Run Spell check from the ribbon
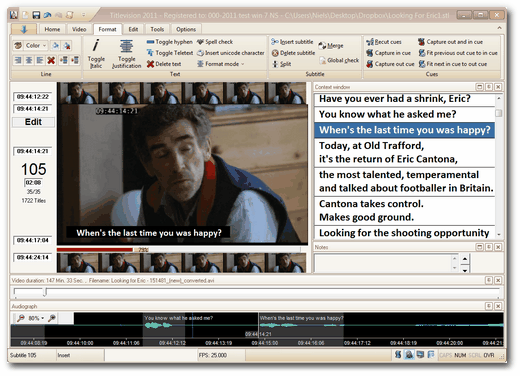The height and width of the screenshot is (376, 520). point(215,42)
